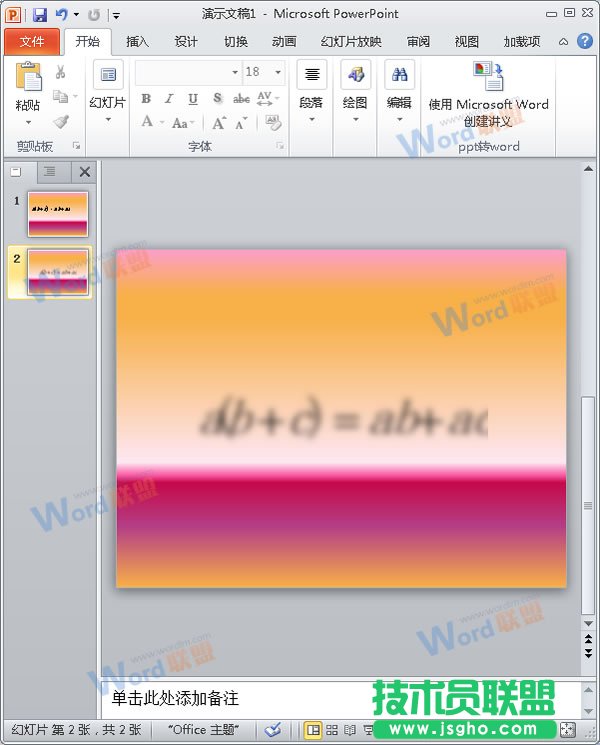Expand the font name combo box

(235, 72)
